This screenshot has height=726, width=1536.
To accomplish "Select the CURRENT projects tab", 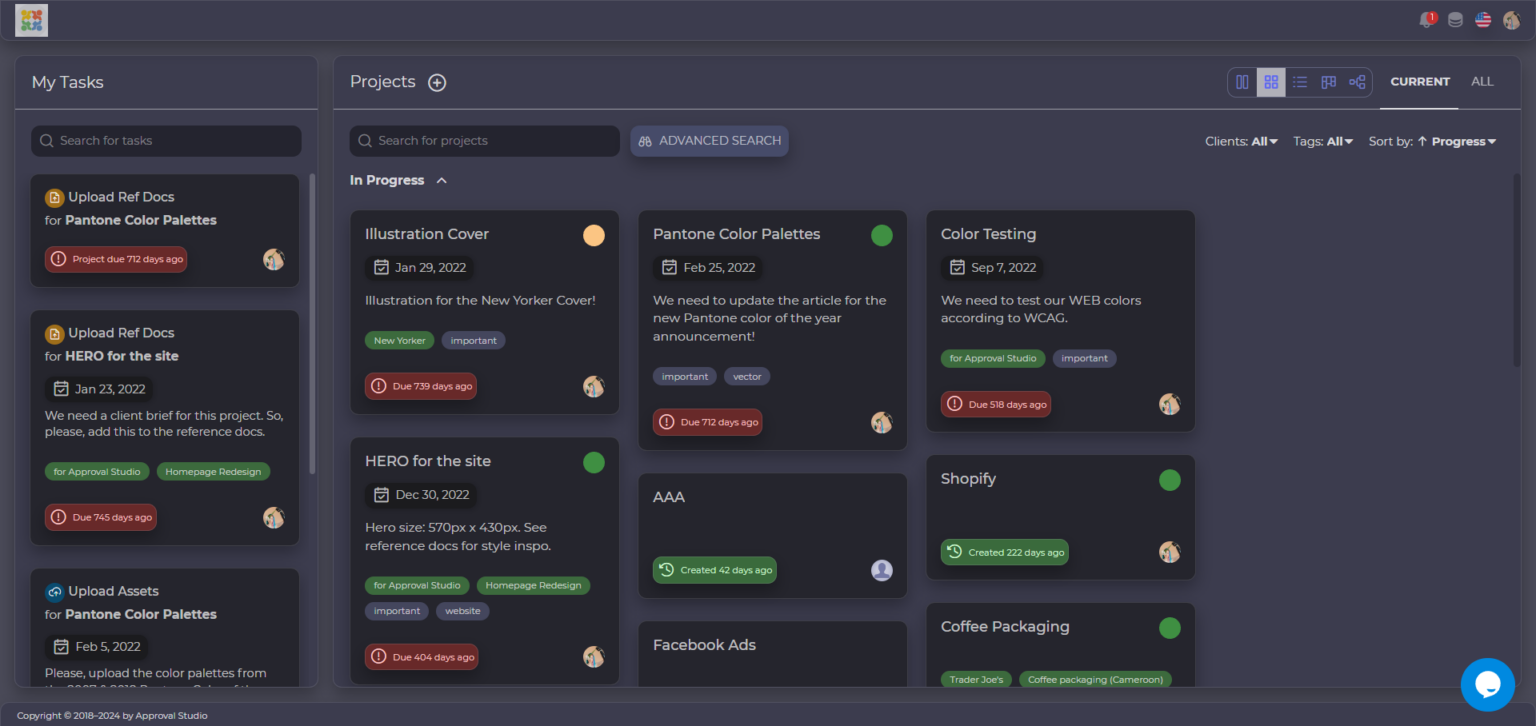I will click(x=1419, y=82).
